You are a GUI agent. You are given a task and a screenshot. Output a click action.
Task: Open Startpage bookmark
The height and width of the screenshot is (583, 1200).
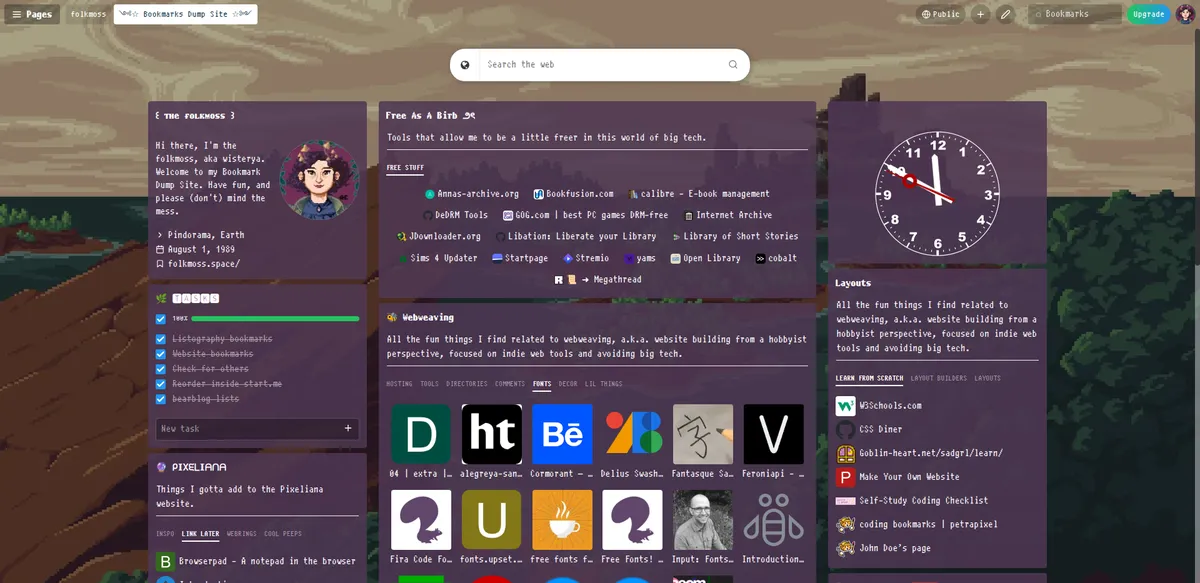(x=519, y=258)
